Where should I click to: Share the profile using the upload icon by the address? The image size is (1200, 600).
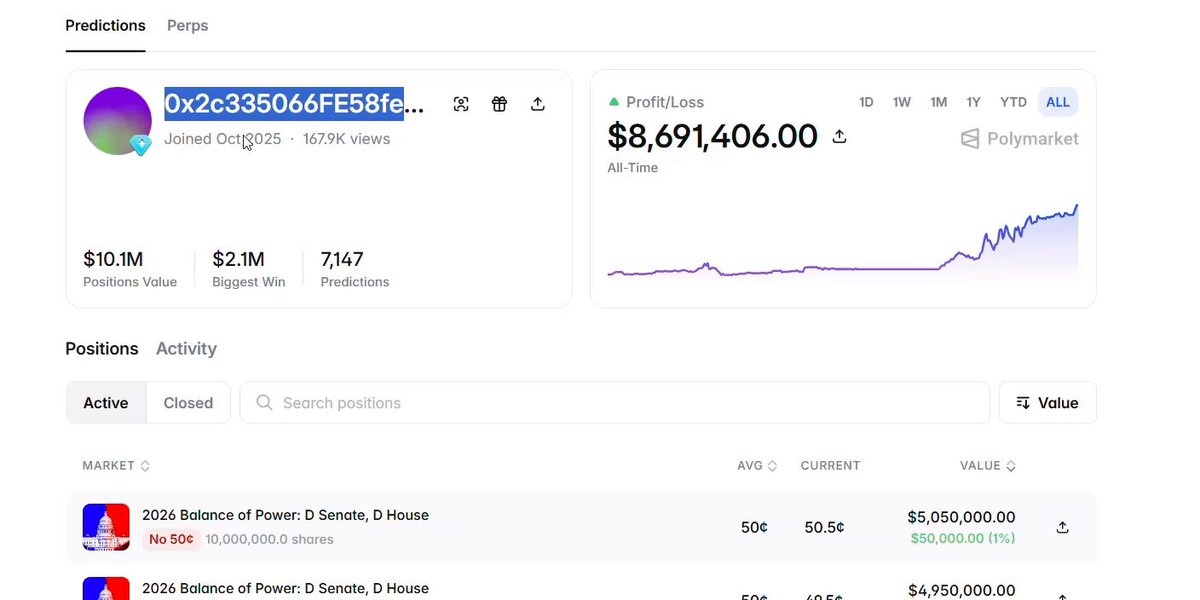pos(538,104)
